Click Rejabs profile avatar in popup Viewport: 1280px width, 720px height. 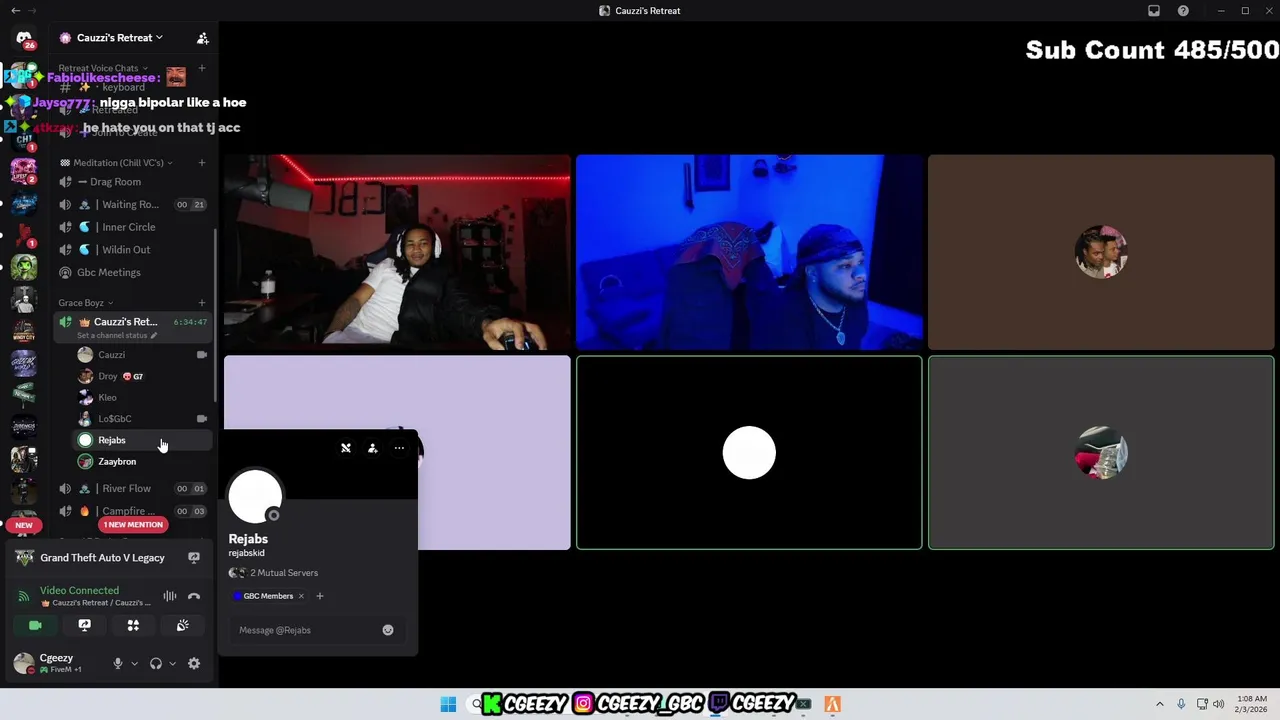255,495
